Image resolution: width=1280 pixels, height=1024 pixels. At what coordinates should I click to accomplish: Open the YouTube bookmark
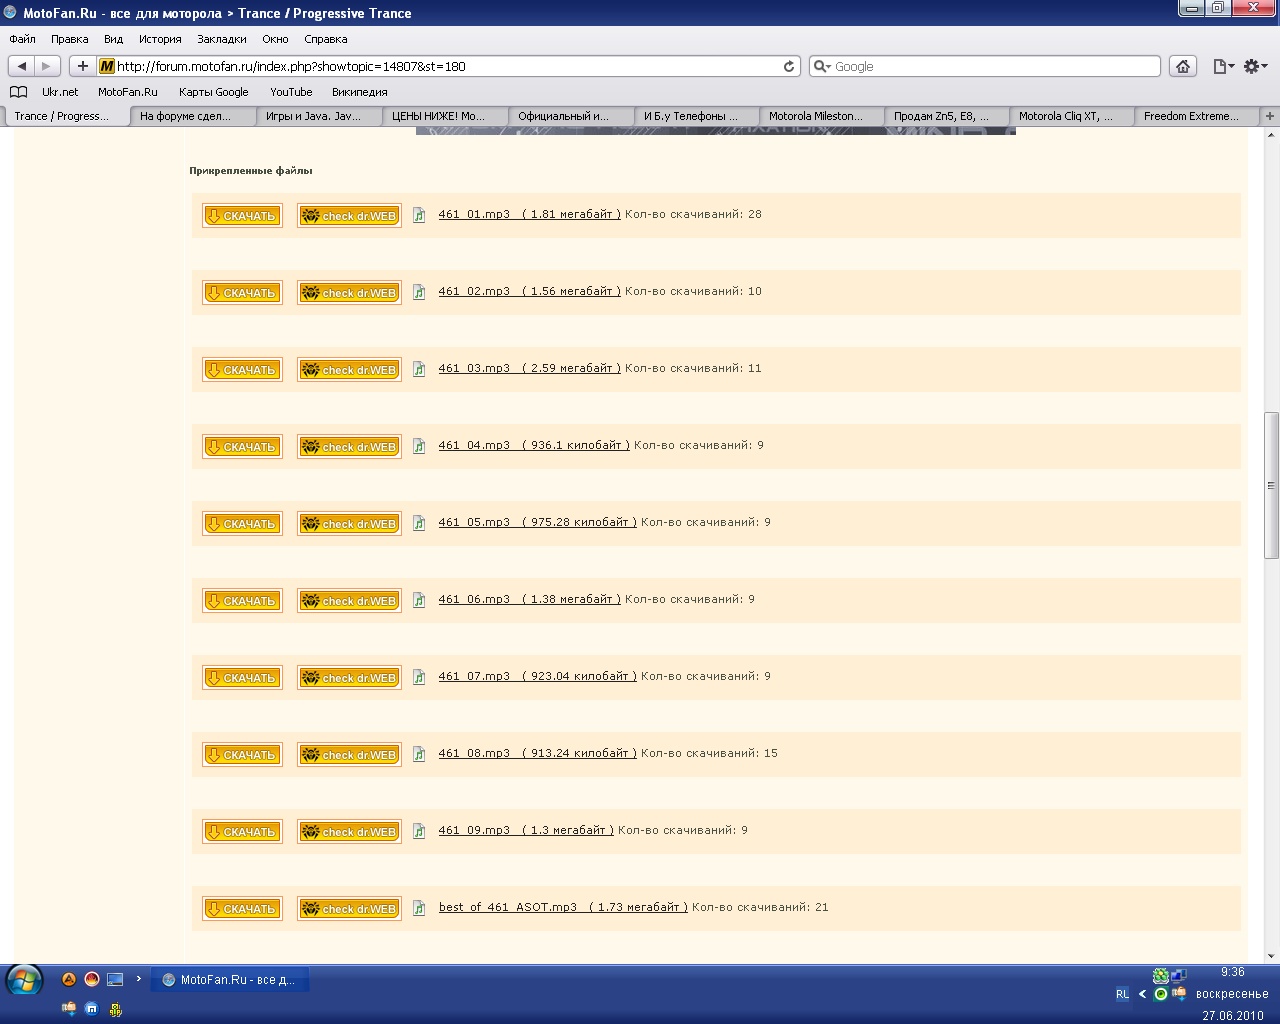click(x=291, y=92)
